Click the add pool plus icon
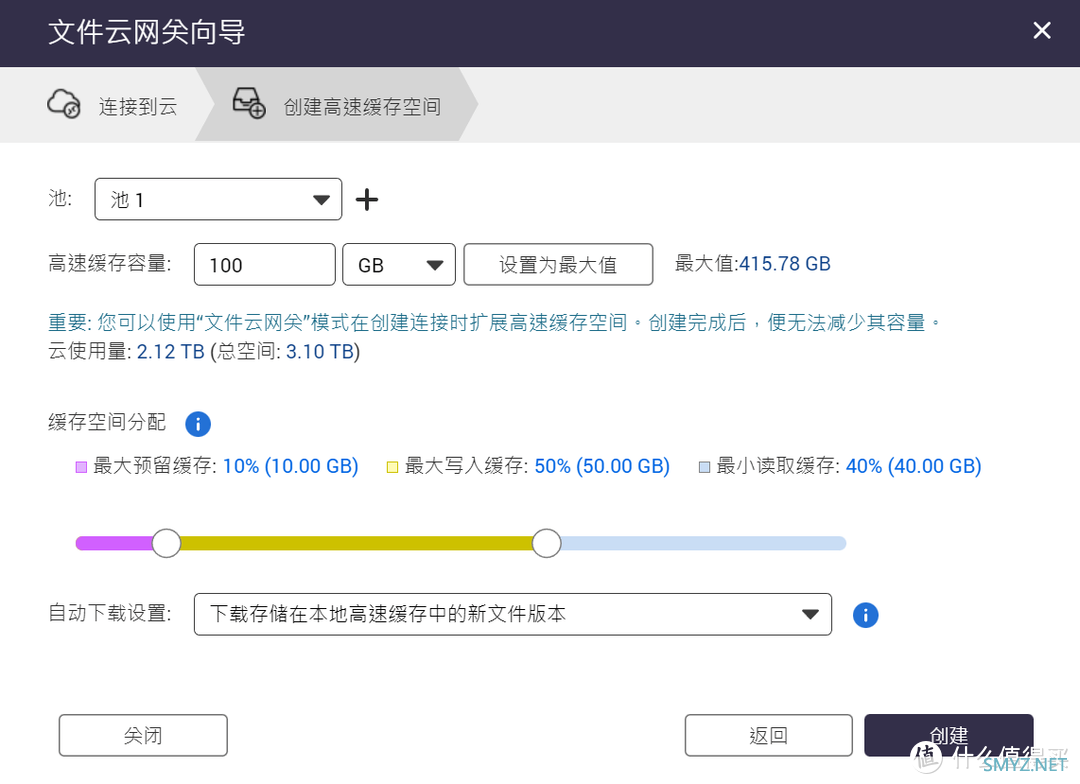The height and width of the screenshot is (784, 1080). [x=366, y=200]
